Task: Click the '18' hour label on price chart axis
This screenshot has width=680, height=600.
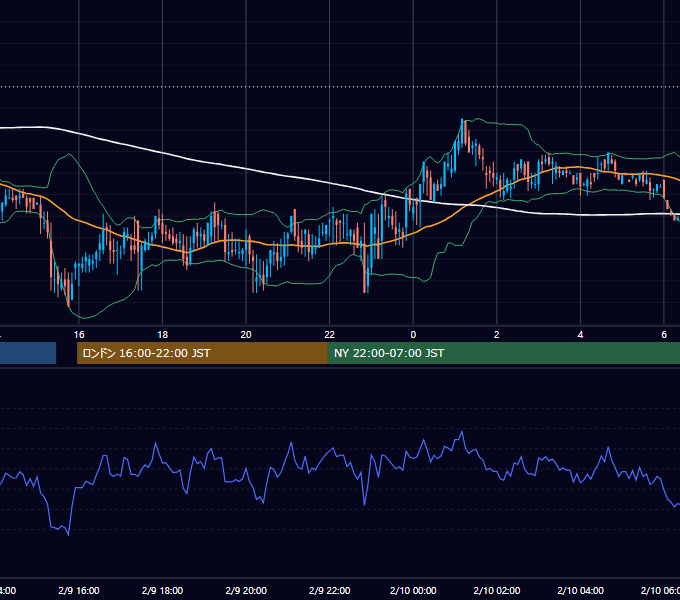Action: pyautogui.click(x=163, y=335)
